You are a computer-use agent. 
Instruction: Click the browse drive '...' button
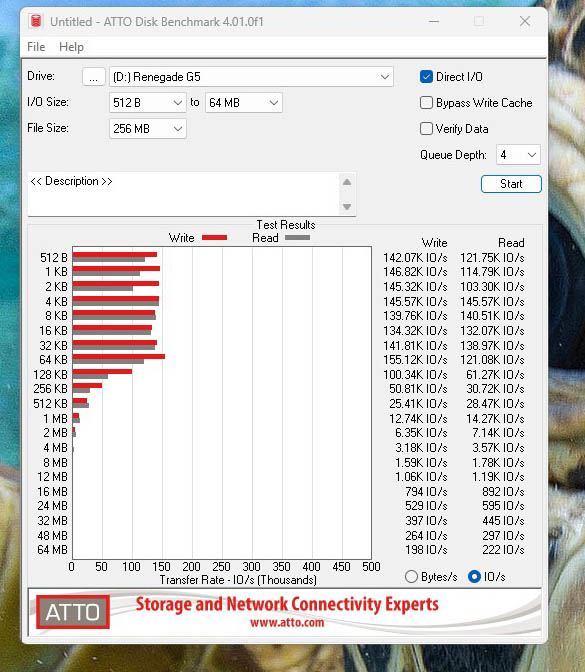(93, 77)
